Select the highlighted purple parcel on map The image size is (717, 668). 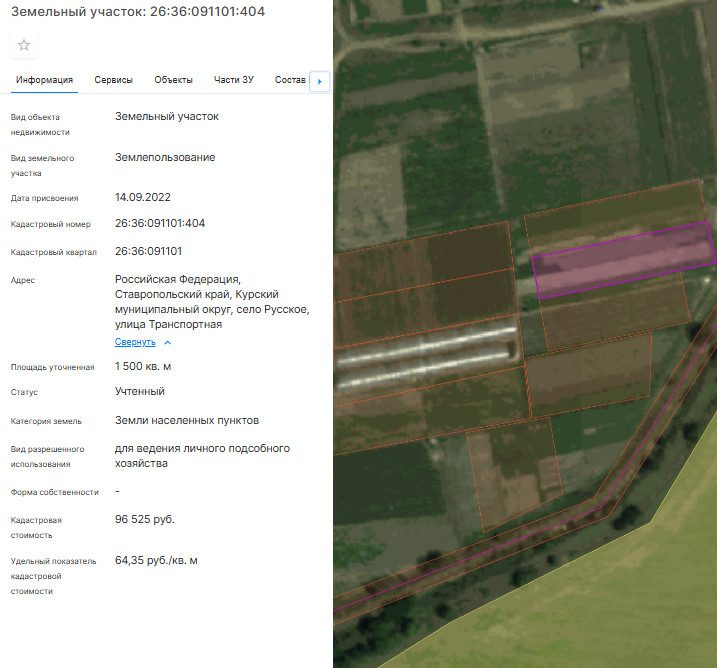624,260
